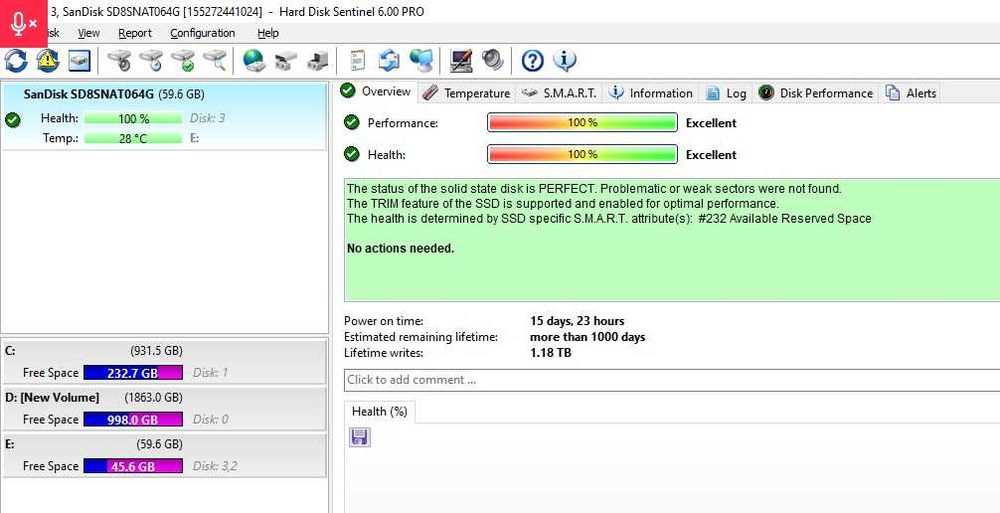Click the 'Estimated remaining lifetime:' label

(421, 337)
